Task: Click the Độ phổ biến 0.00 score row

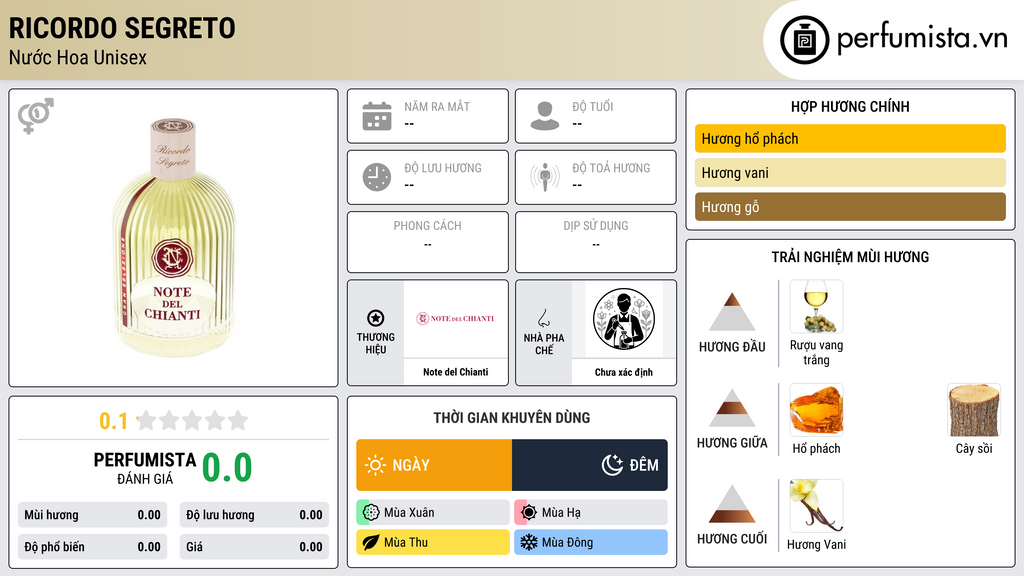Action: [x=92, y=547]
